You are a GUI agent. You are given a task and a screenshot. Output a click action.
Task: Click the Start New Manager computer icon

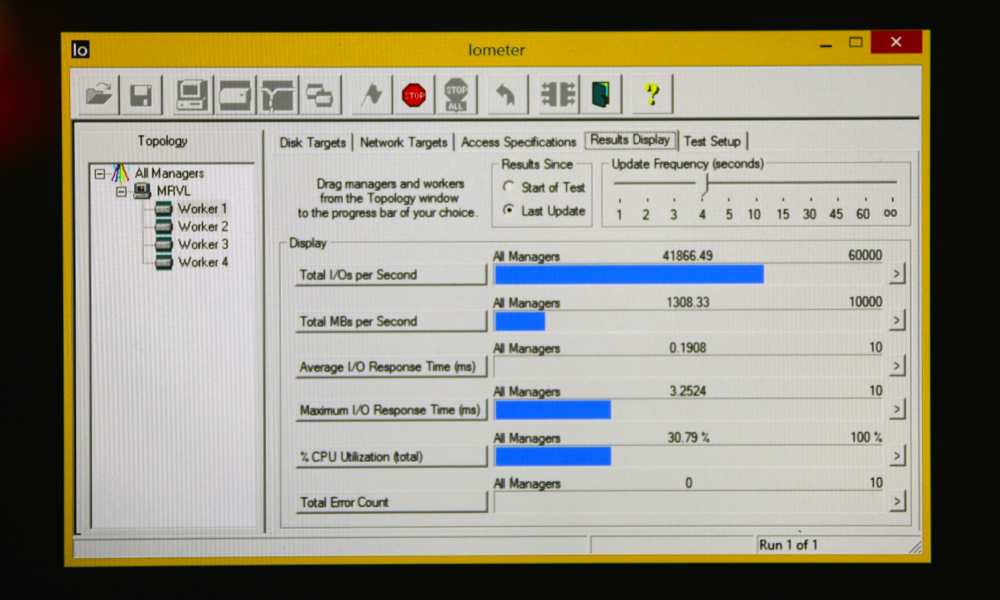192,95
